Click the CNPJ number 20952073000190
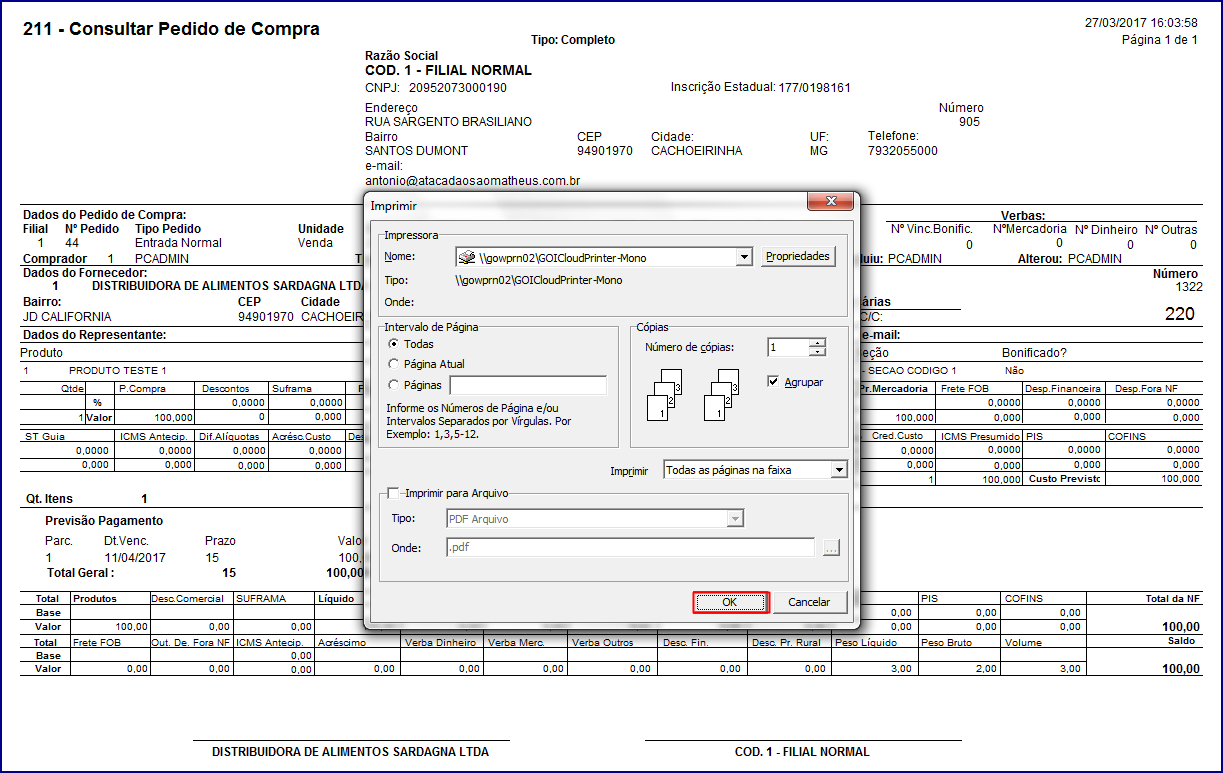The image size is (1223, 773). (x=457, y=88)
